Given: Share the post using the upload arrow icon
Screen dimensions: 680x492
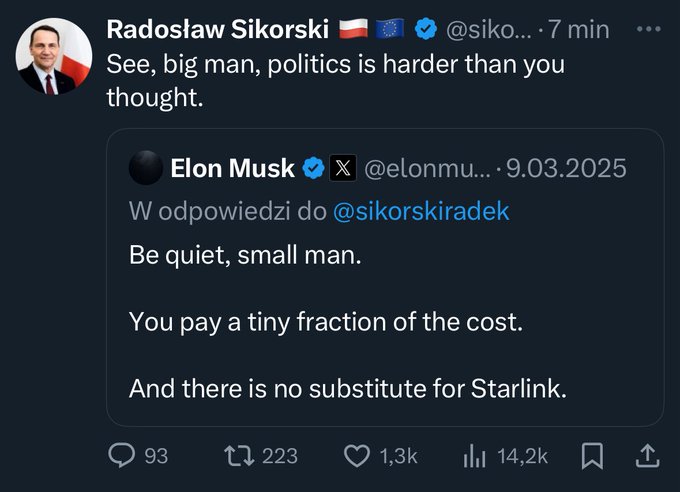Looking at the screenshot, I should [647, 456].
